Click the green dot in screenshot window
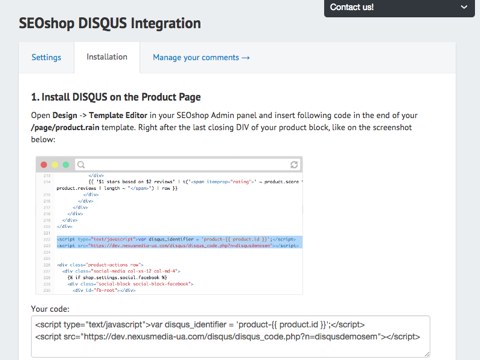480x360 pixels. pos(66,165)
